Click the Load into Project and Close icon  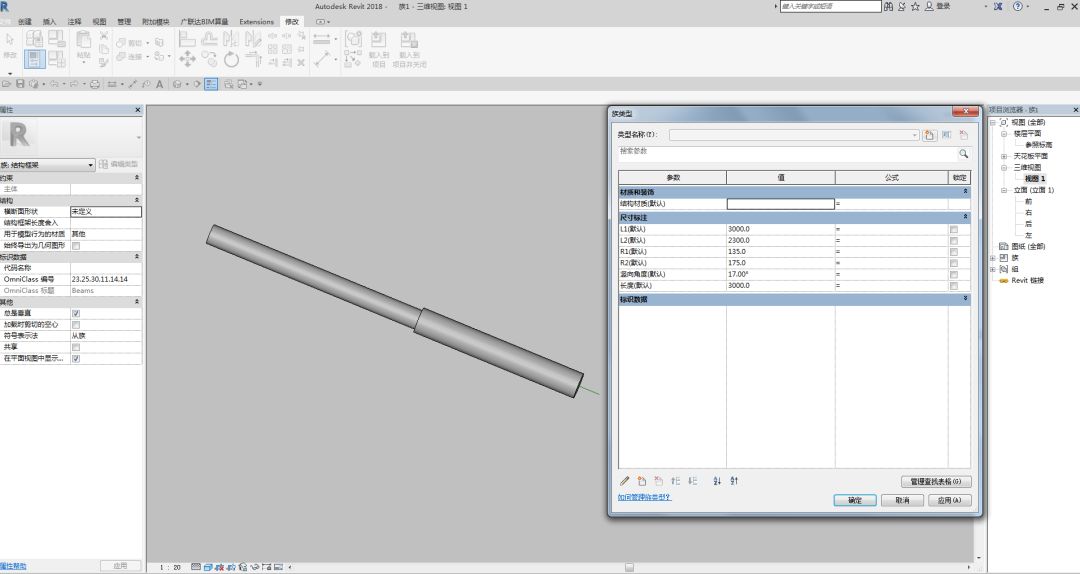(409, 48)
